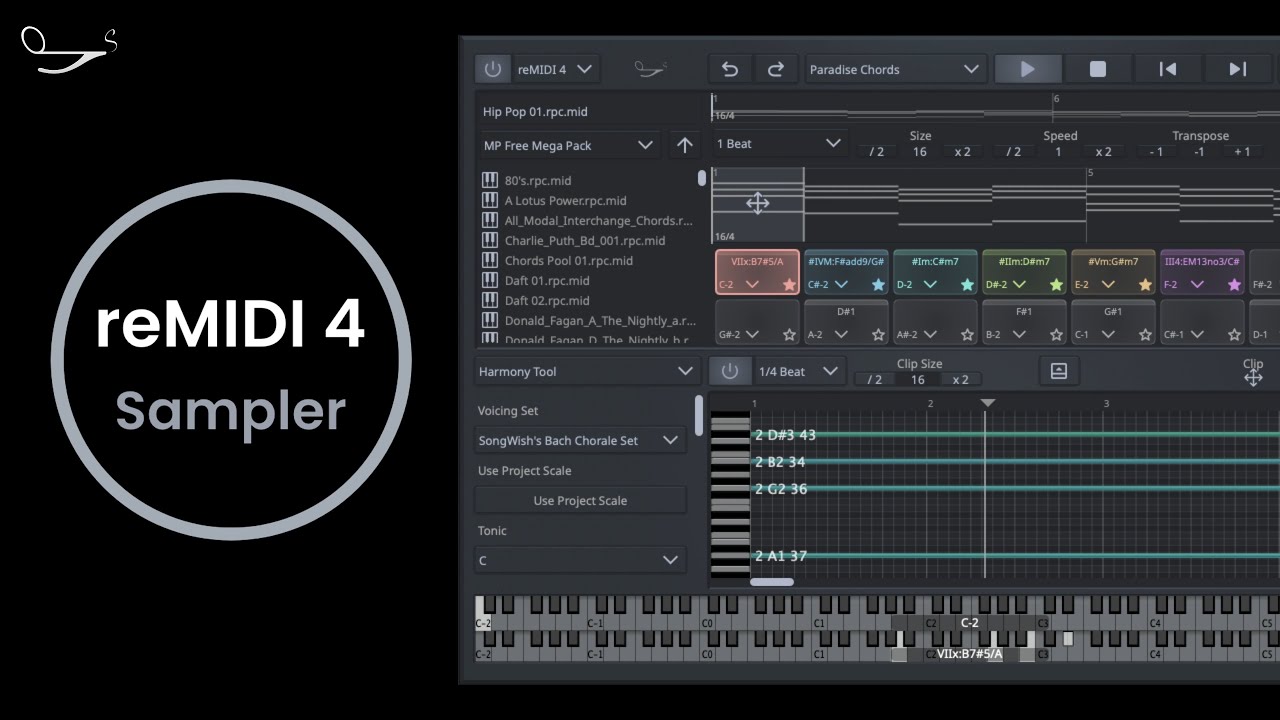
Task: Double the Speed value
Action: tap(1103, 152)
